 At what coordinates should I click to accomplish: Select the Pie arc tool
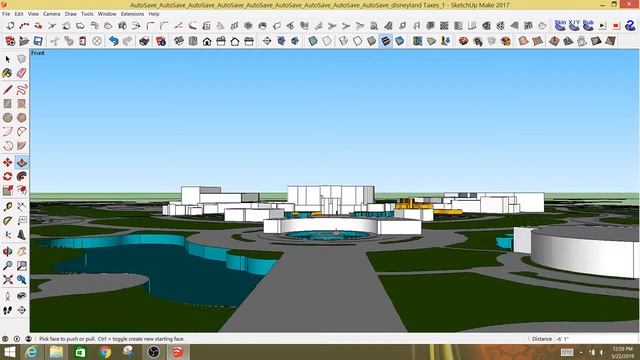click(22, 131)
